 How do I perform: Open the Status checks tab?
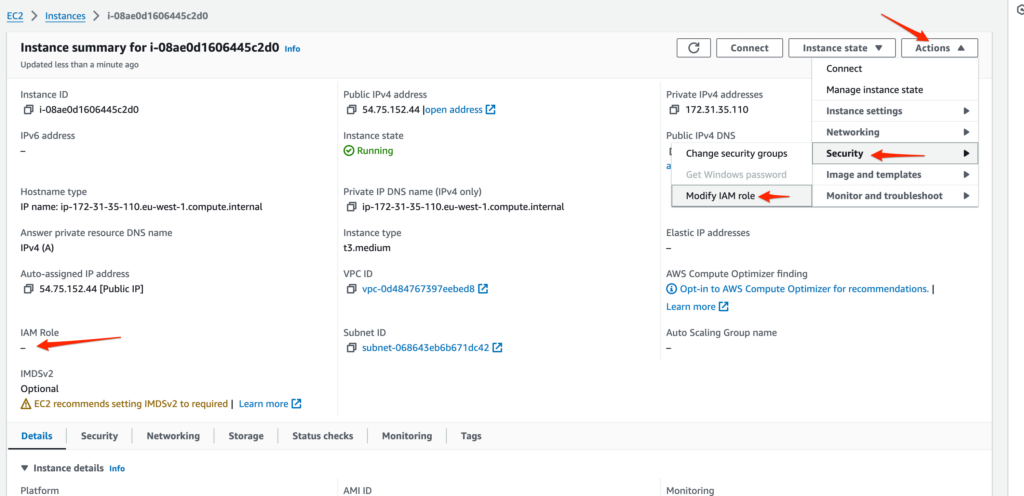[323, 436]
